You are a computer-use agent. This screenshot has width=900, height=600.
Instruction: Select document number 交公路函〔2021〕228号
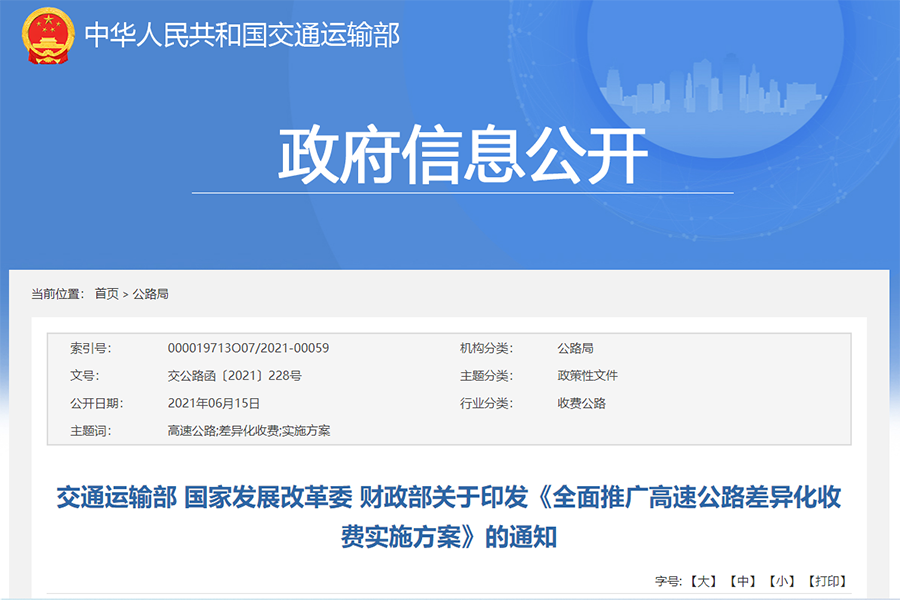[234, 376]
